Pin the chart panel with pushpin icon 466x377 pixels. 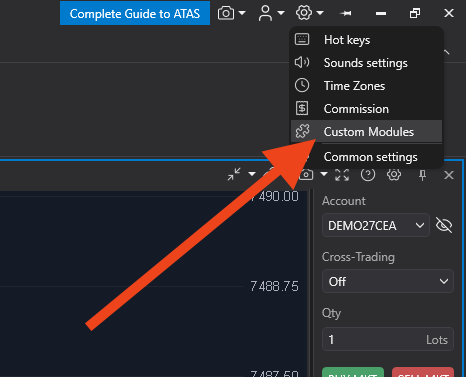tap(422, 175)
